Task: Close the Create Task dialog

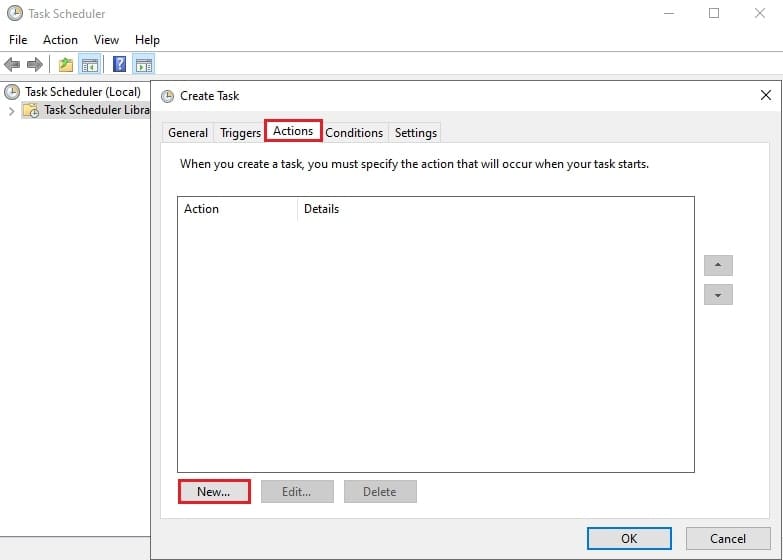Action: tap(765, 96)
